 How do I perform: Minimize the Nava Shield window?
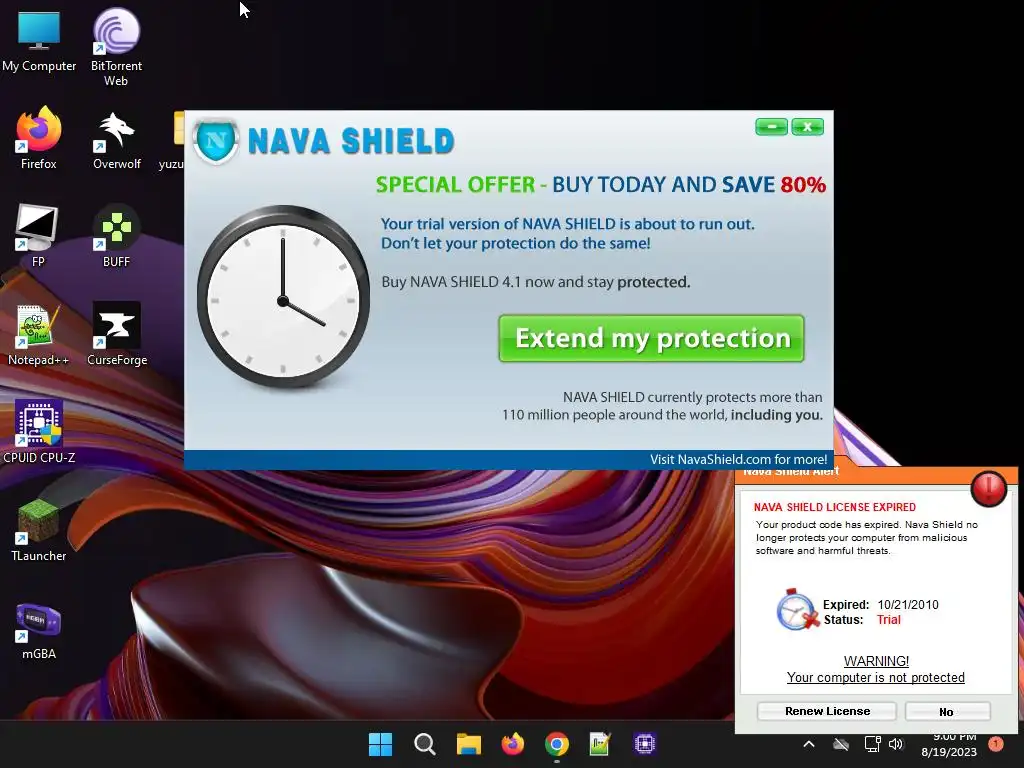(771, 127)
